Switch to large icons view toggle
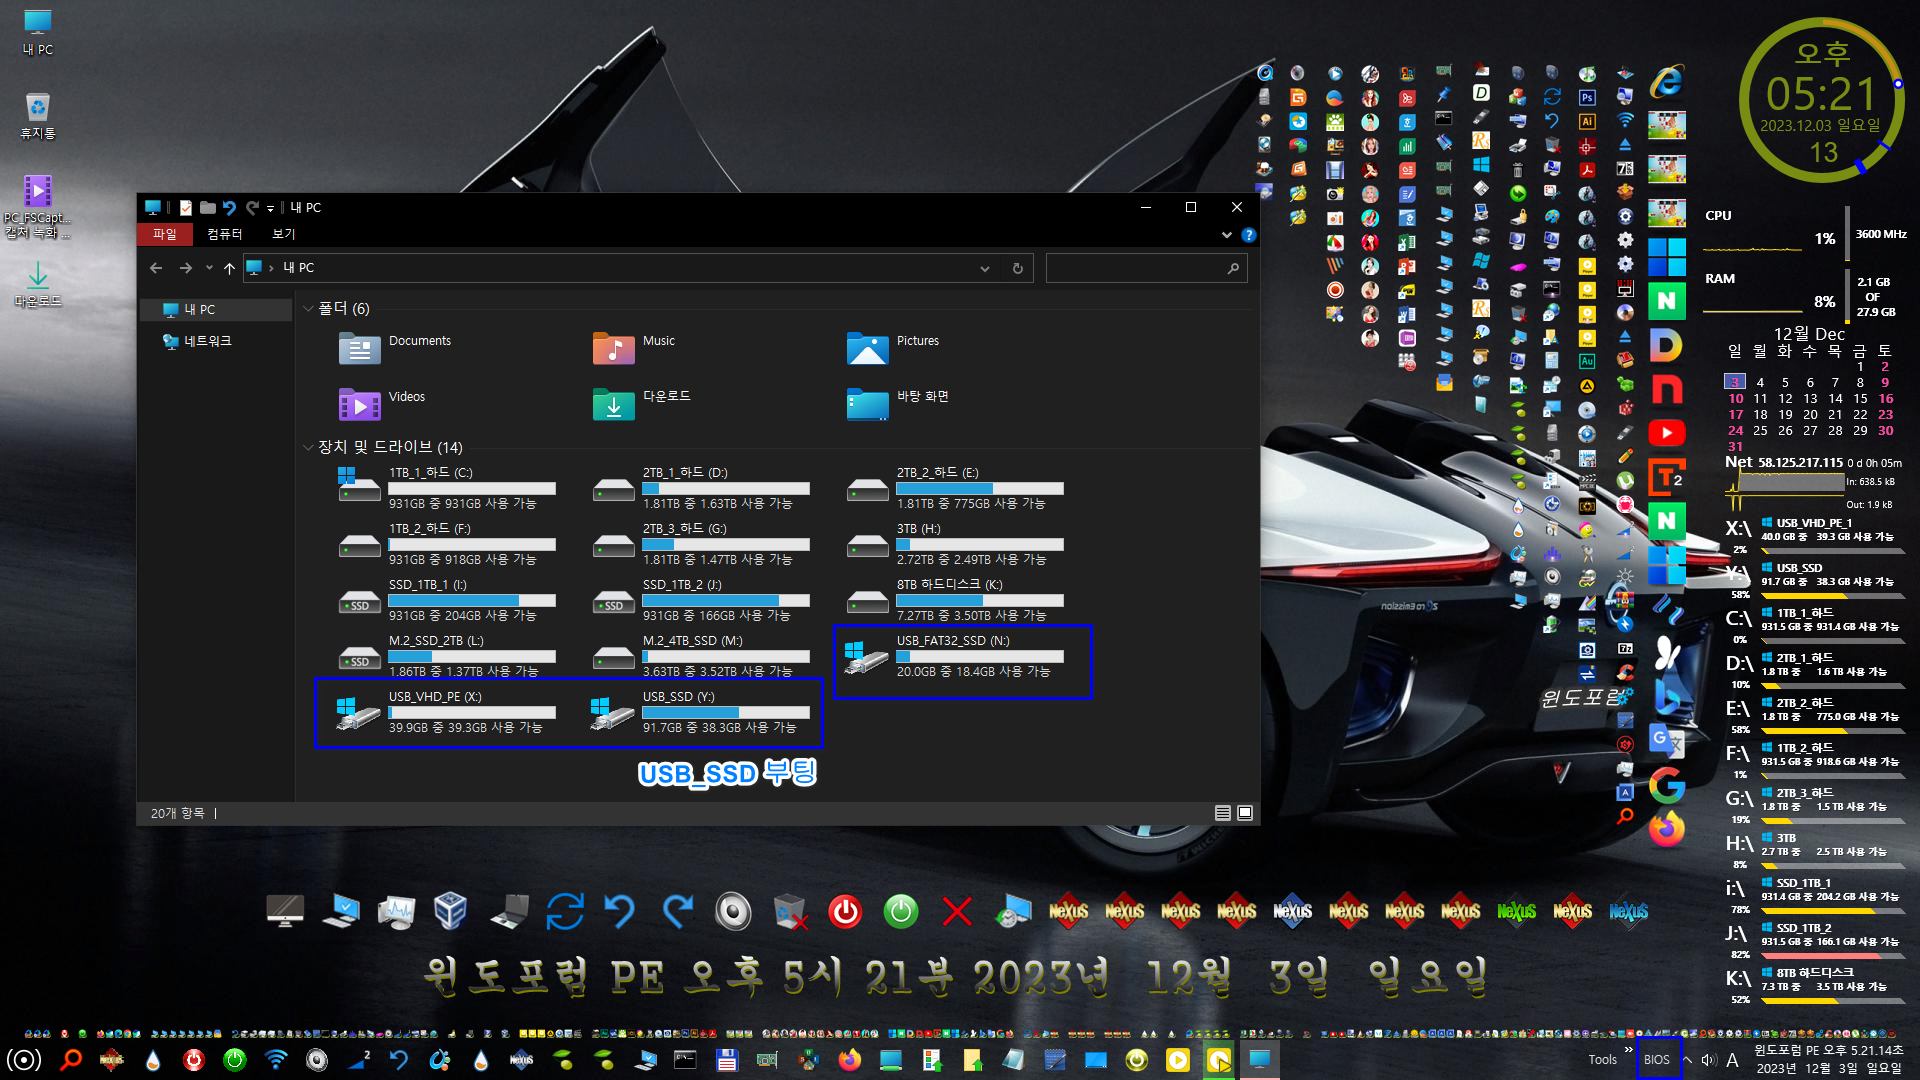Screen dimensions: 1920x1080 click(1245, 813)
